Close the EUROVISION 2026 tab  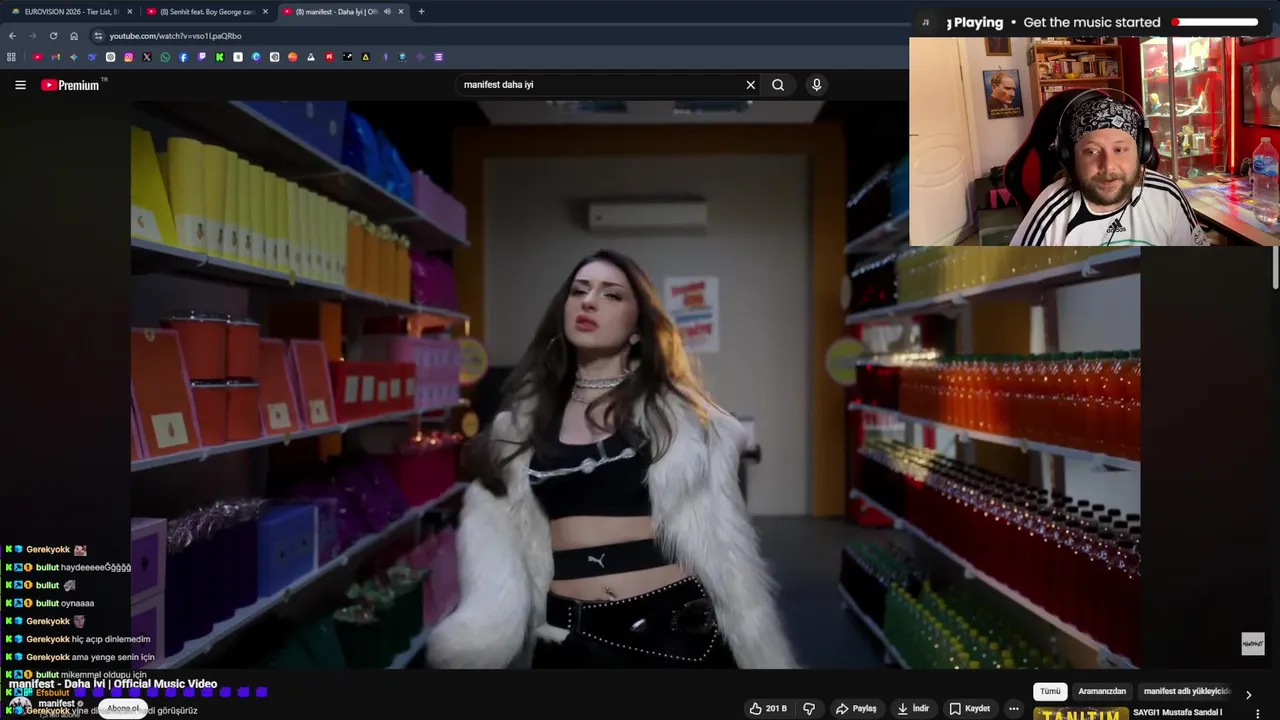coord(129,12)
